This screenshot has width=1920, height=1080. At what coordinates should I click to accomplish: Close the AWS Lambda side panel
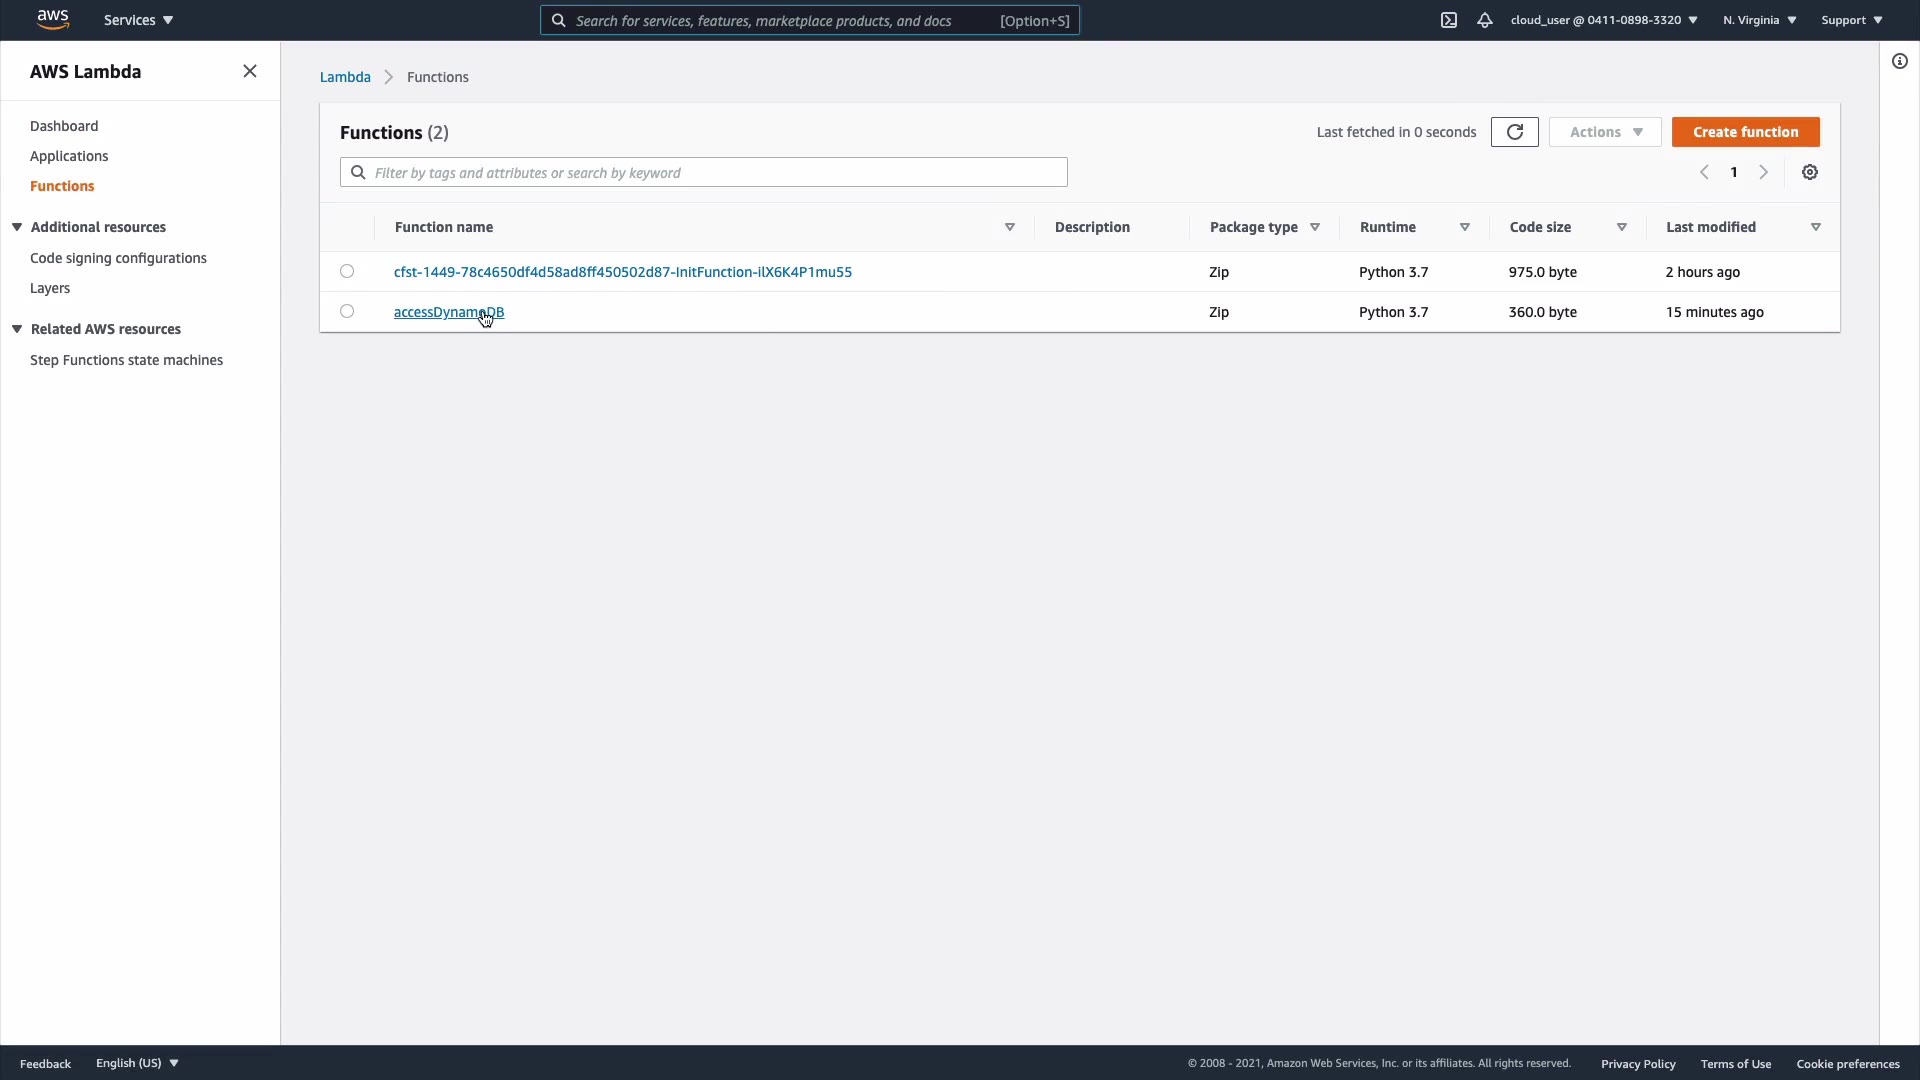(x=250, y=71)
